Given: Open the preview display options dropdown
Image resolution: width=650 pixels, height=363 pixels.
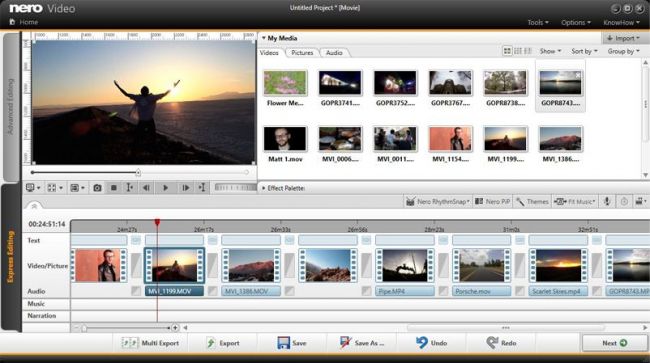Looking at the screenshot, I should tap(78, 188).
